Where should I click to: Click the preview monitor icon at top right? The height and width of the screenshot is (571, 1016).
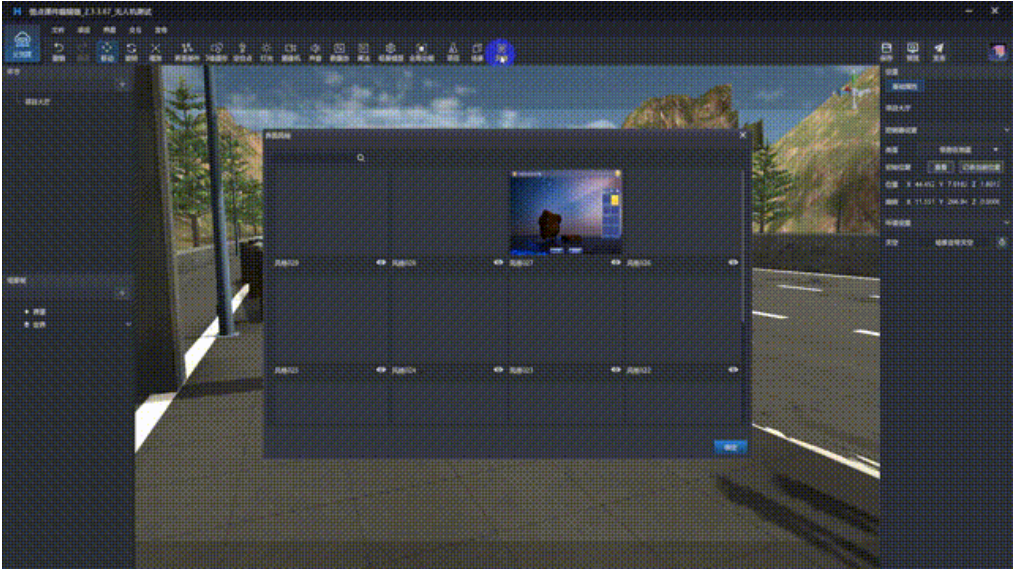click(x=912, y=51)
